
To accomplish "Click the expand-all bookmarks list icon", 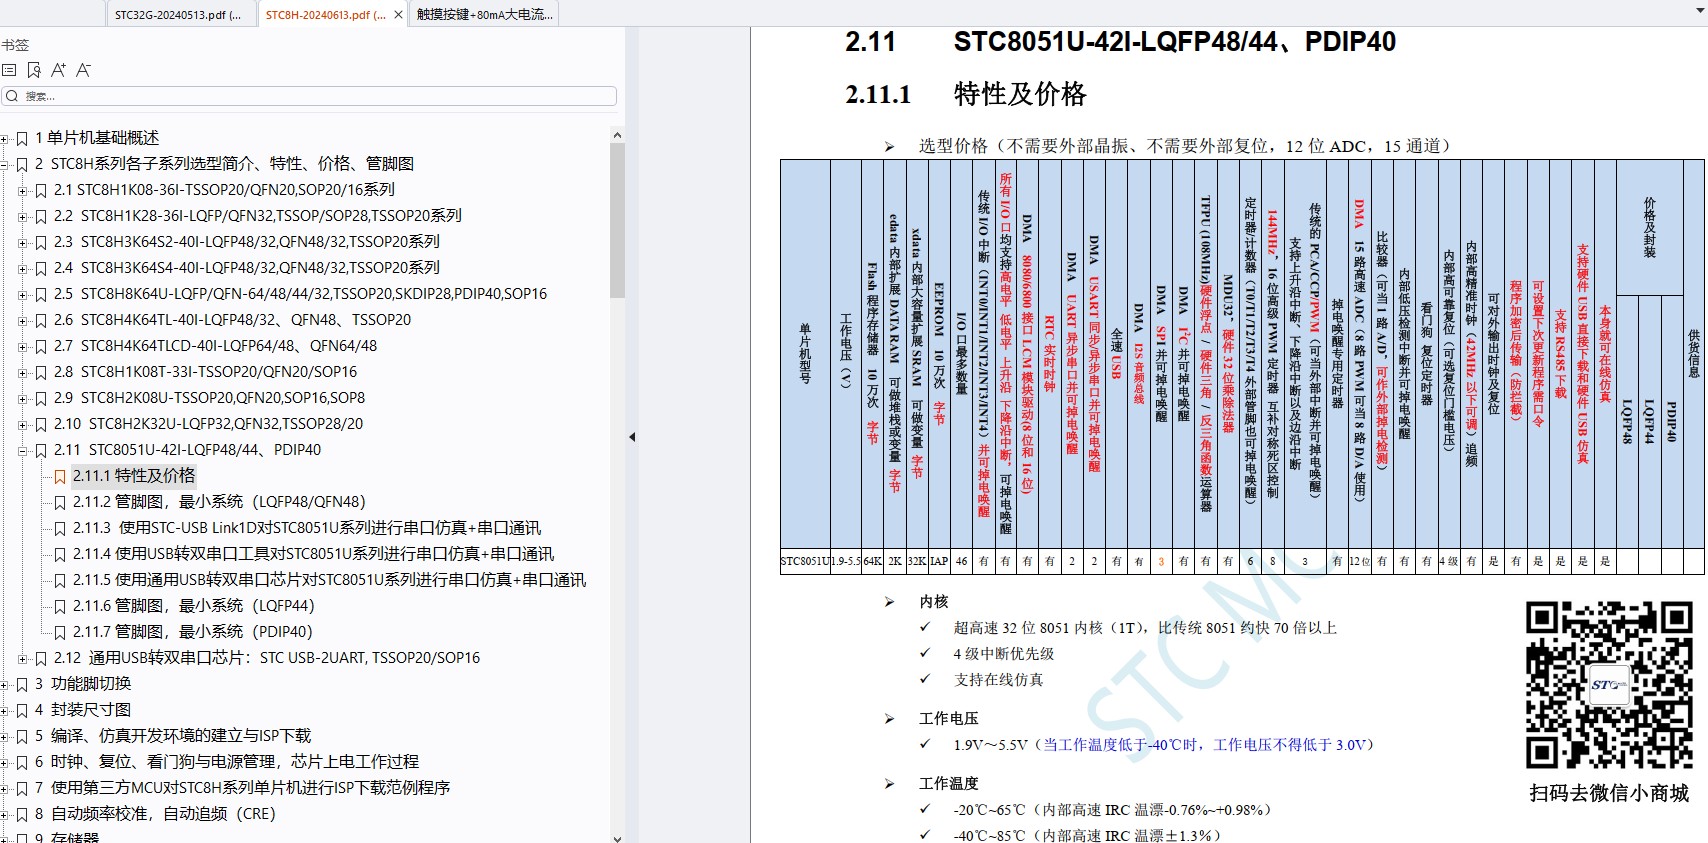I will coord(9,70).
